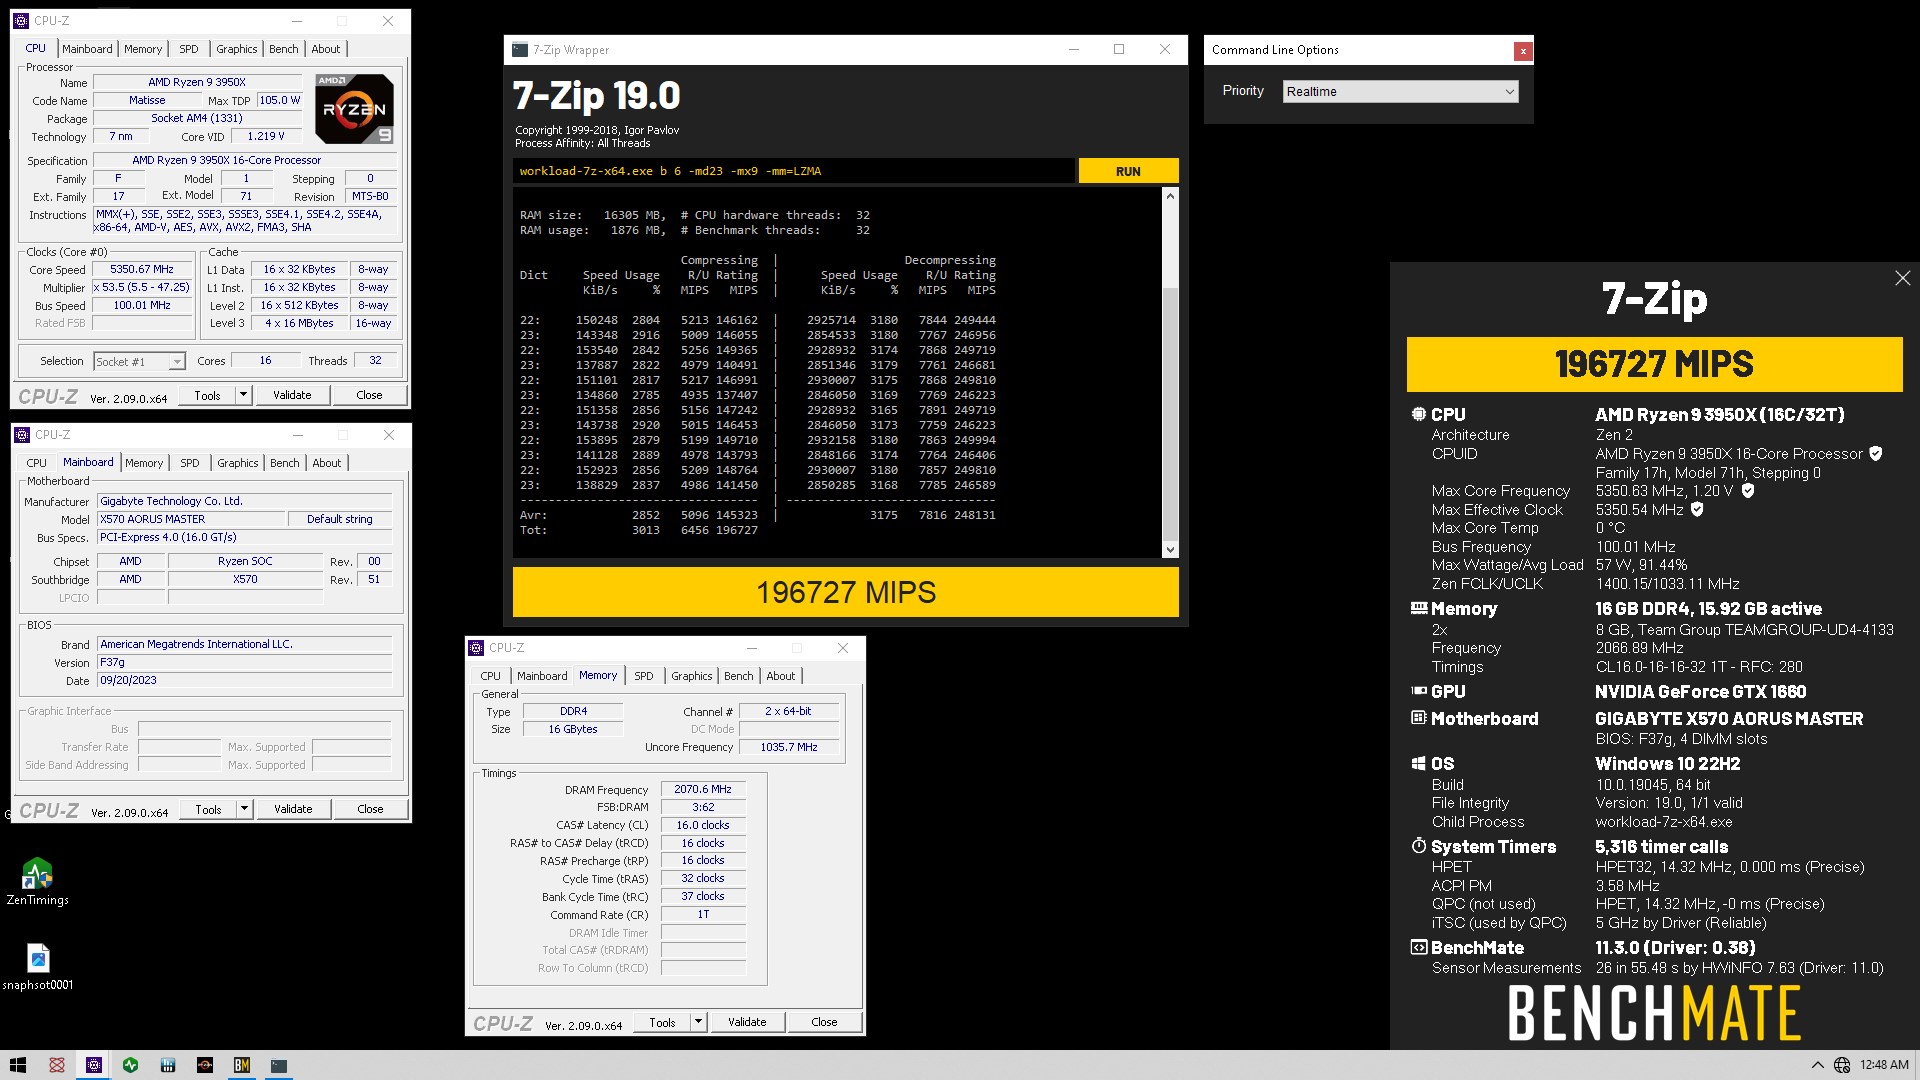The height and width of the screenshot is (1080, 1920).
Task: Close the Command Line Options dialog
Action: tap(1522, 51)
